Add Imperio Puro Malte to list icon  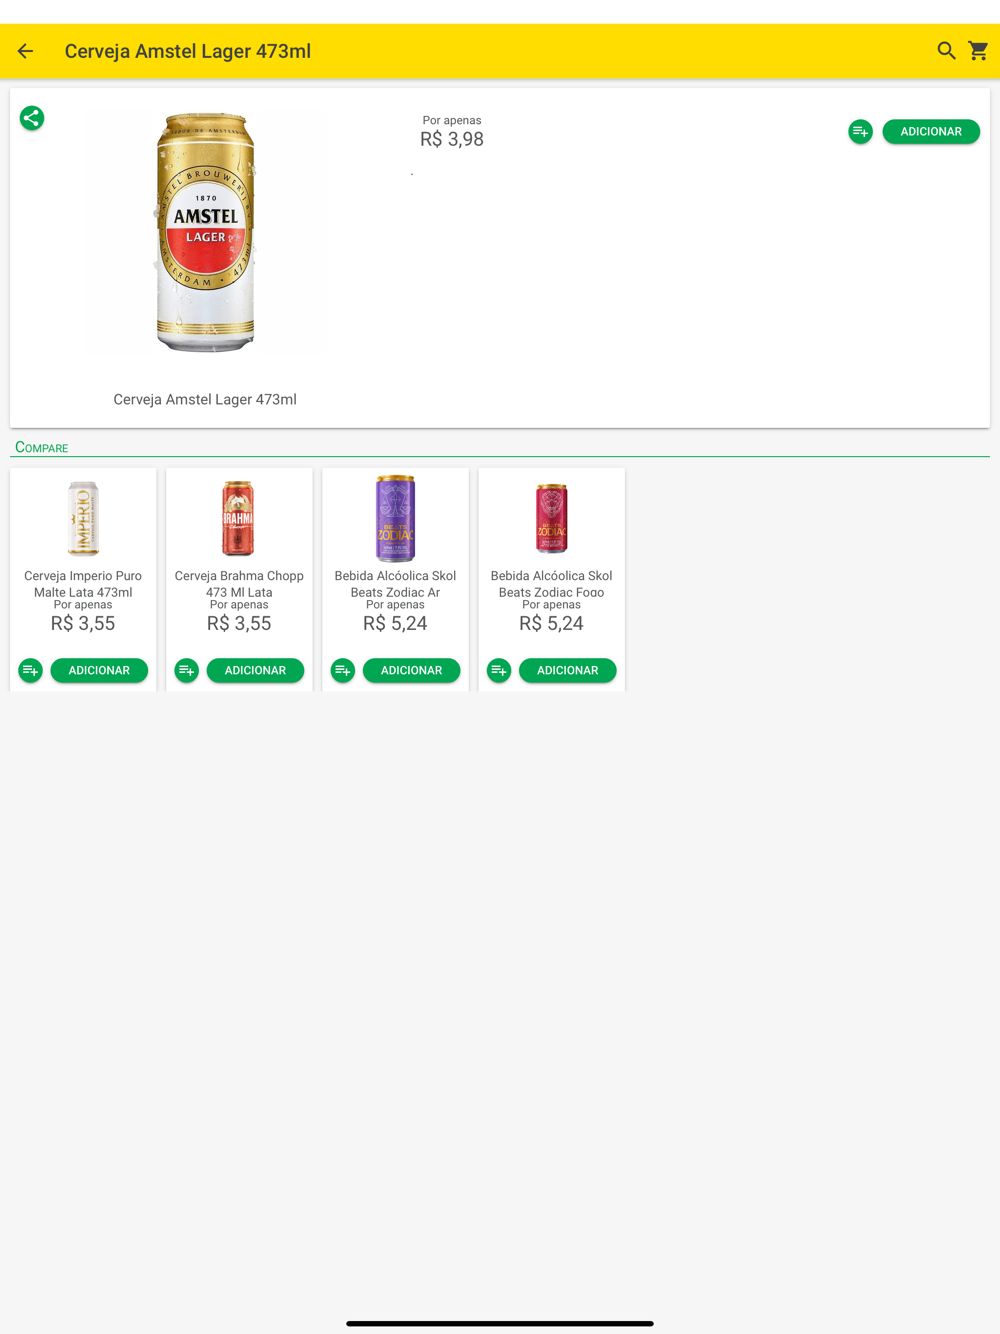31,670
